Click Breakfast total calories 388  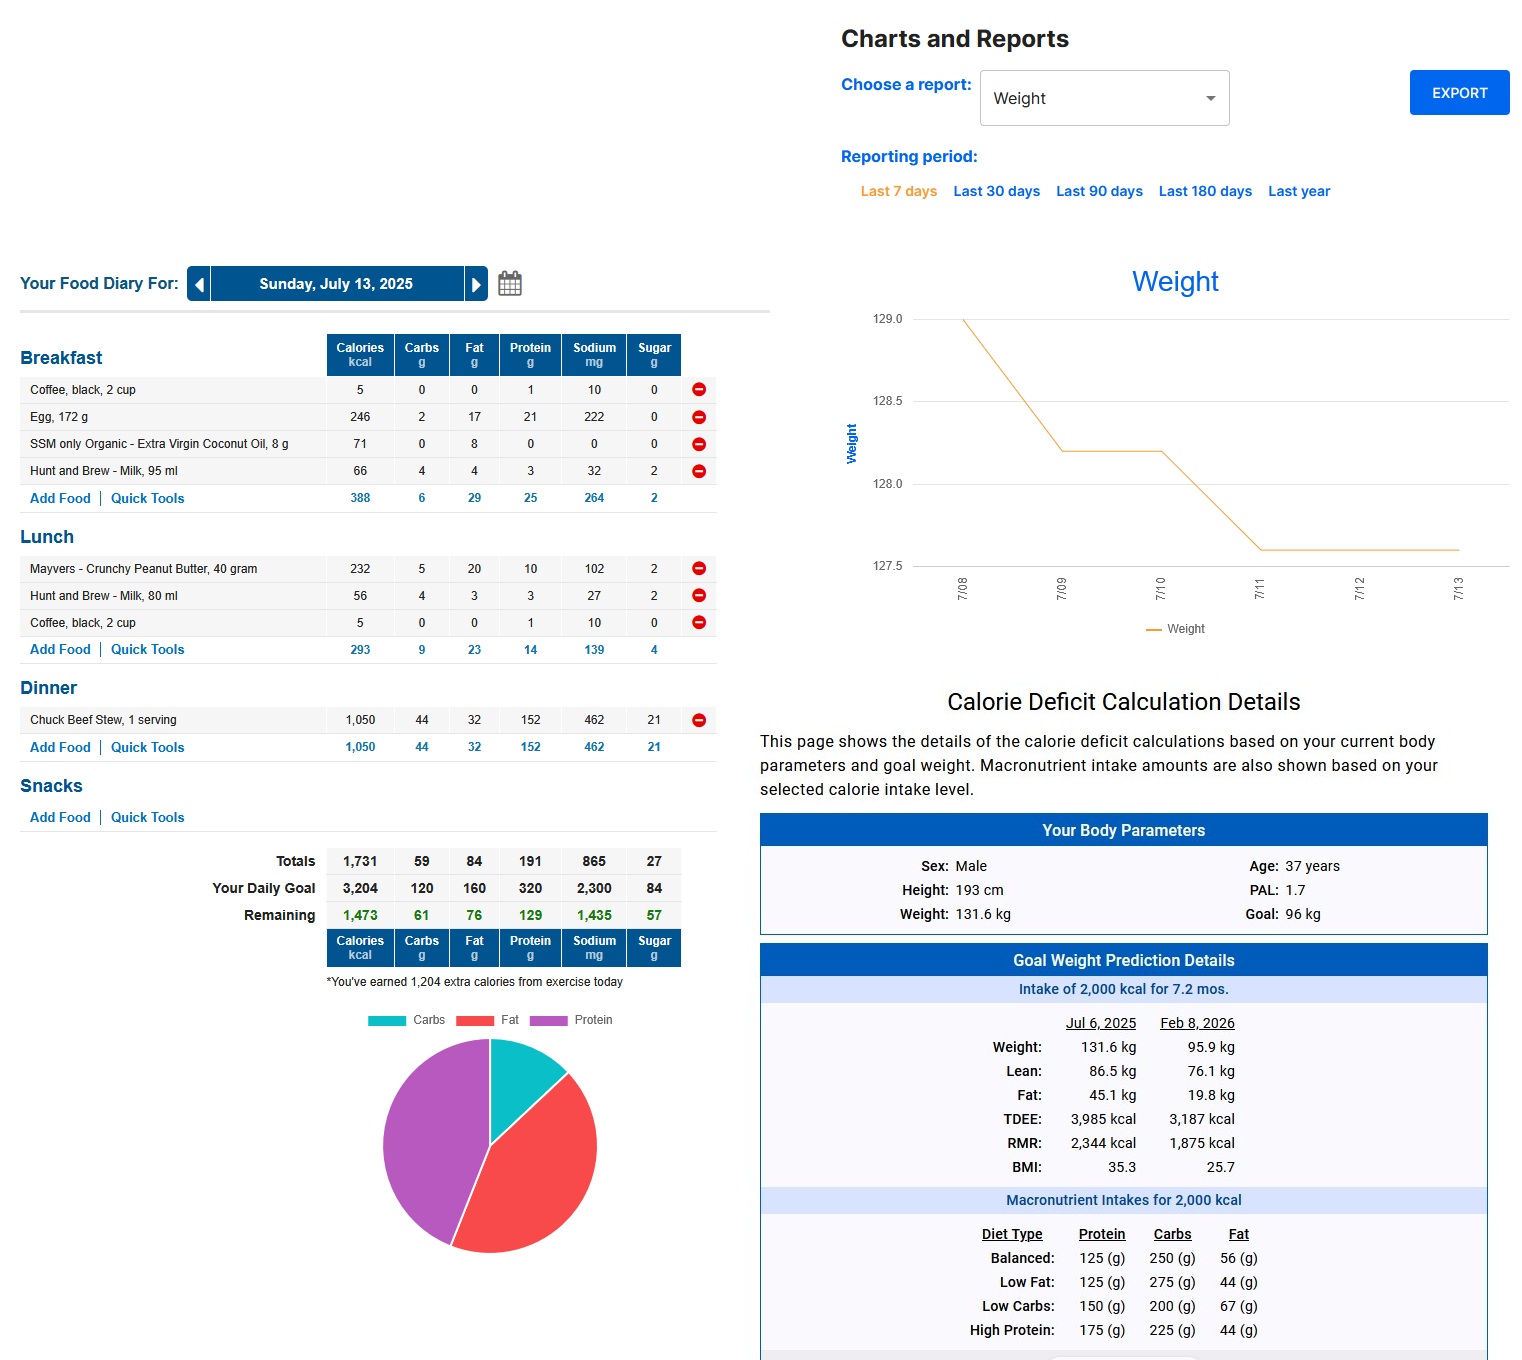click(x=360, y=498)
